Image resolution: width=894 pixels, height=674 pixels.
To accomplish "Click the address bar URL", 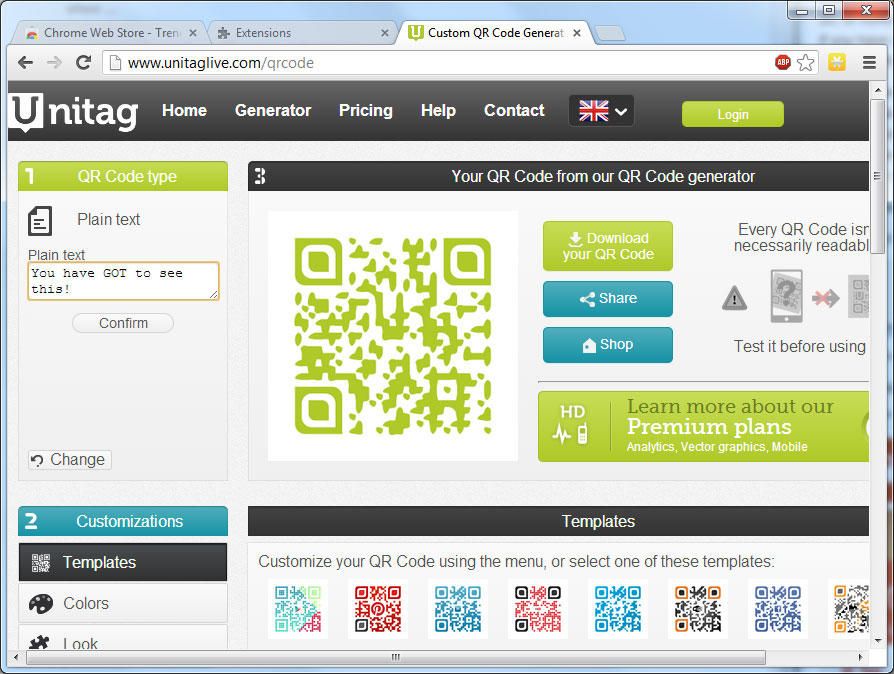I will point(221,63).
